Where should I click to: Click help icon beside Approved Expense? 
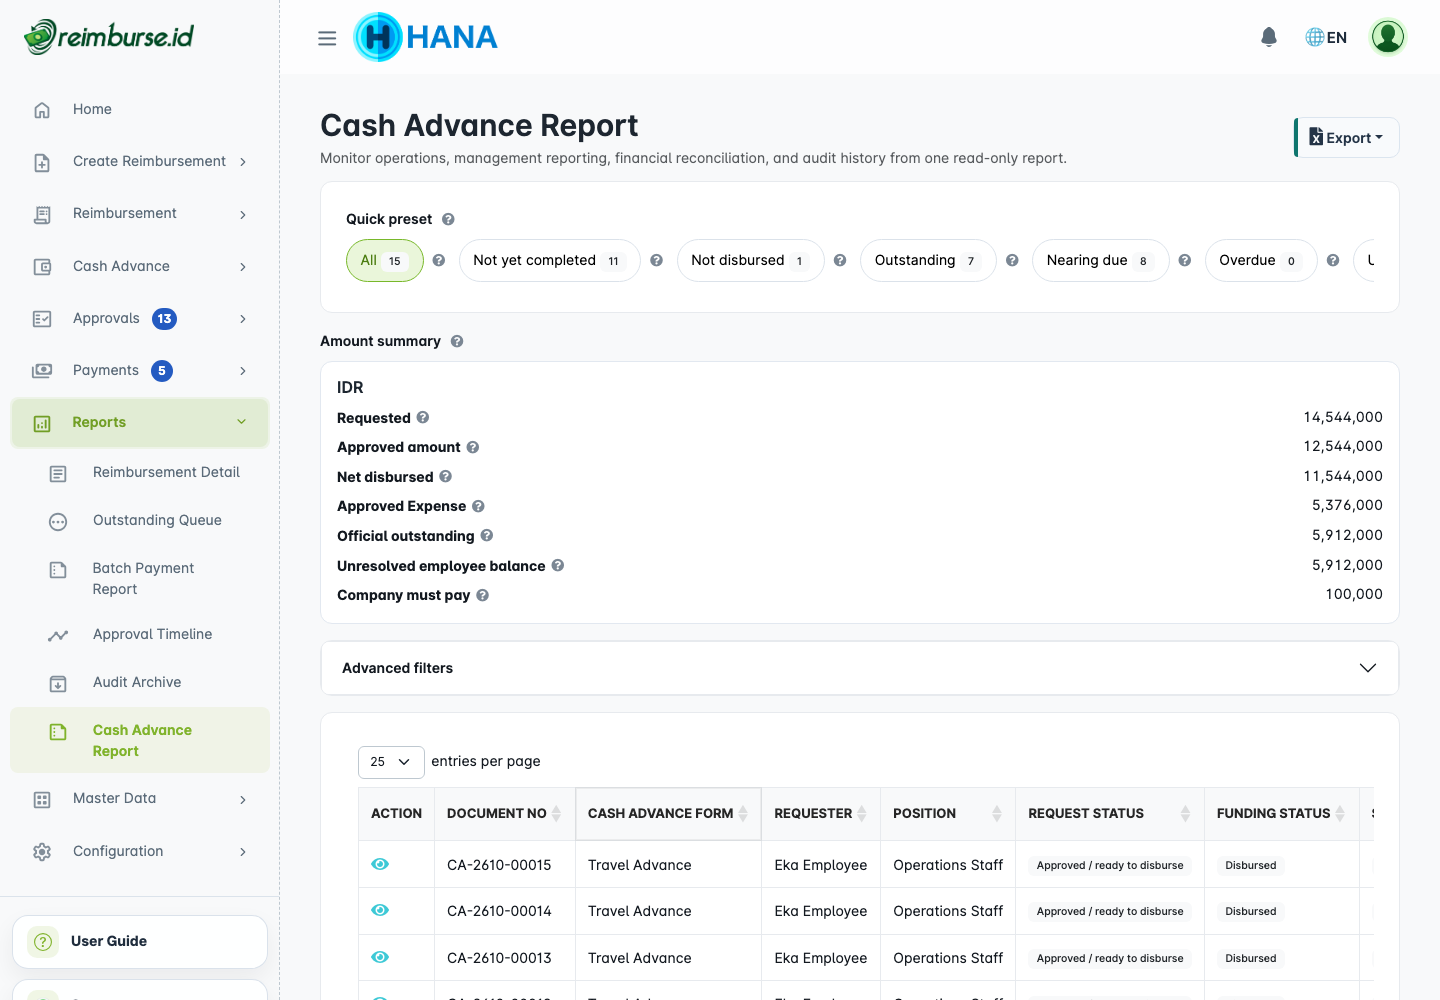pos(478,506)
